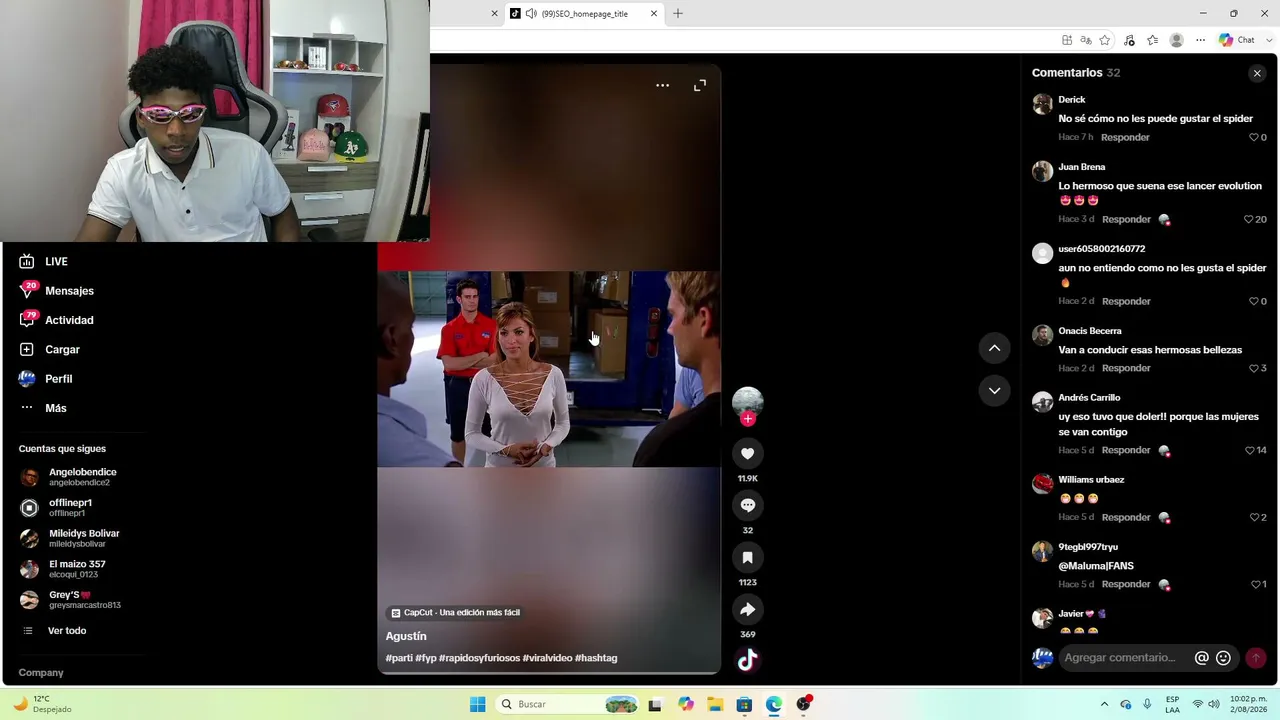1280x720 pixels.
Task: Open File Explorer from the taskbar
Action: click(715, 704)
